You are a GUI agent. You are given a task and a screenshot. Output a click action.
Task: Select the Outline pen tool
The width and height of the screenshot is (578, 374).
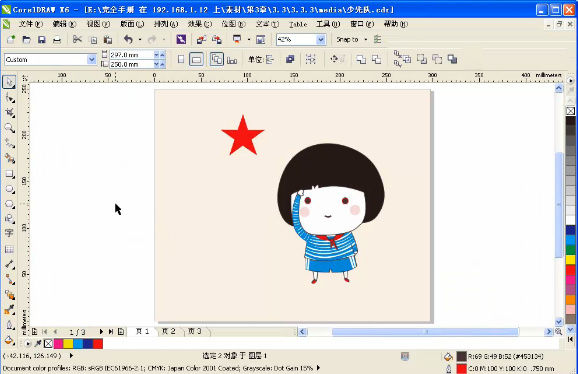(x=10, y=325)
